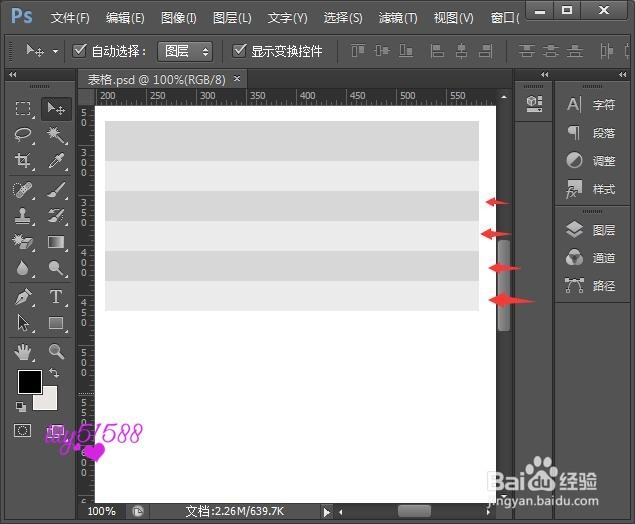This screenshot has width=635, height=524.
Task: Reset default foreground and background colors
Action: click(21, 406)
